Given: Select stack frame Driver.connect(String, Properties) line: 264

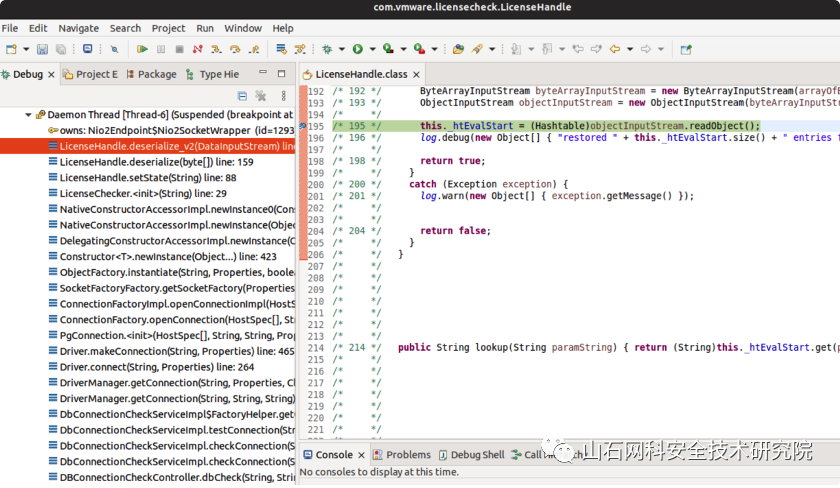Looking at the screenshot, I should [x=157, y=367].
